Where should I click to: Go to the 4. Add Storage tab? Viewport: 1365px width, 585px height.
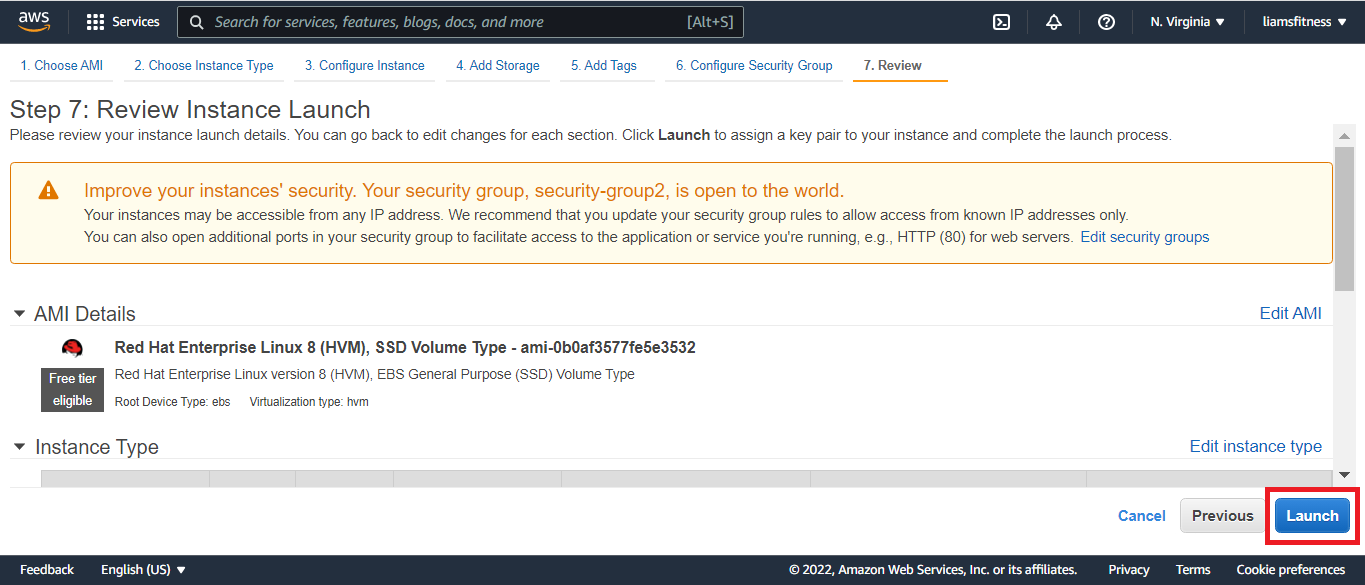[497, 65]
